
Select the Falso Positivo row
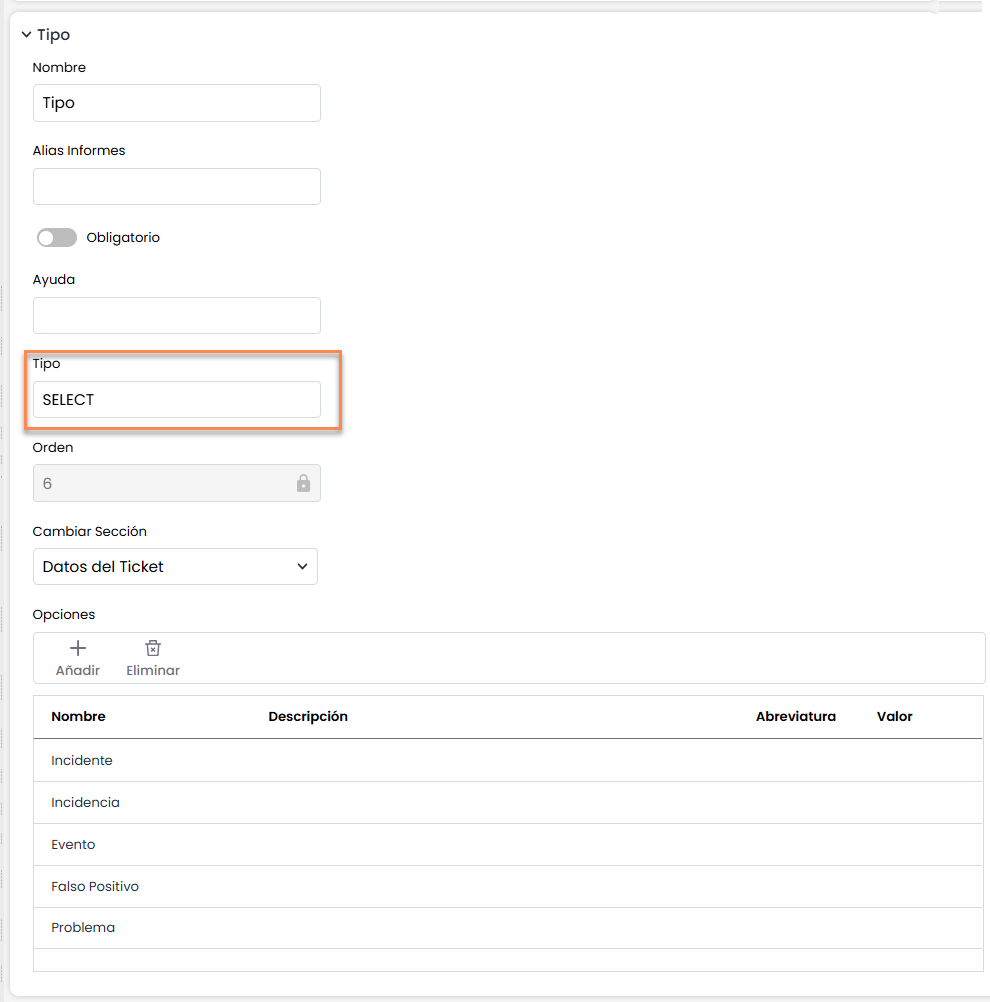click(x=95, y=887)
